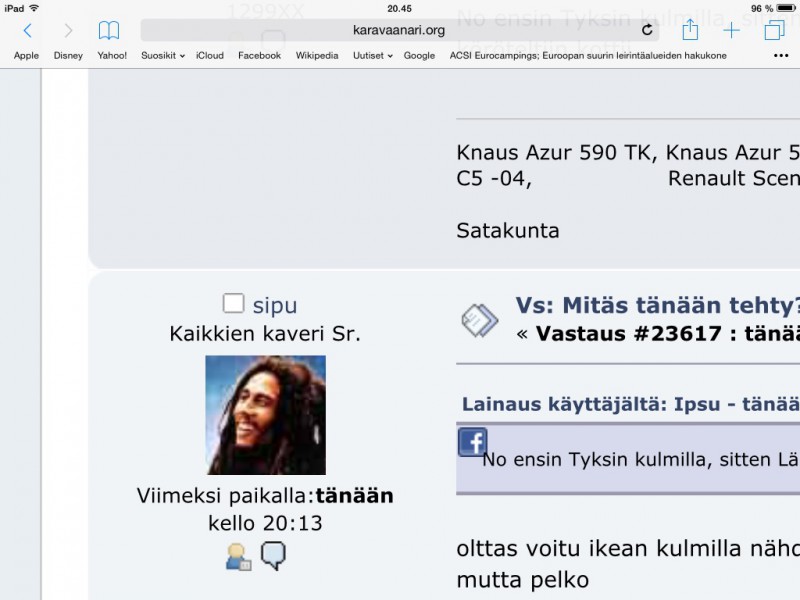Send private message via speech bubble icon
The image size is (800, 600).
(273, 555)
